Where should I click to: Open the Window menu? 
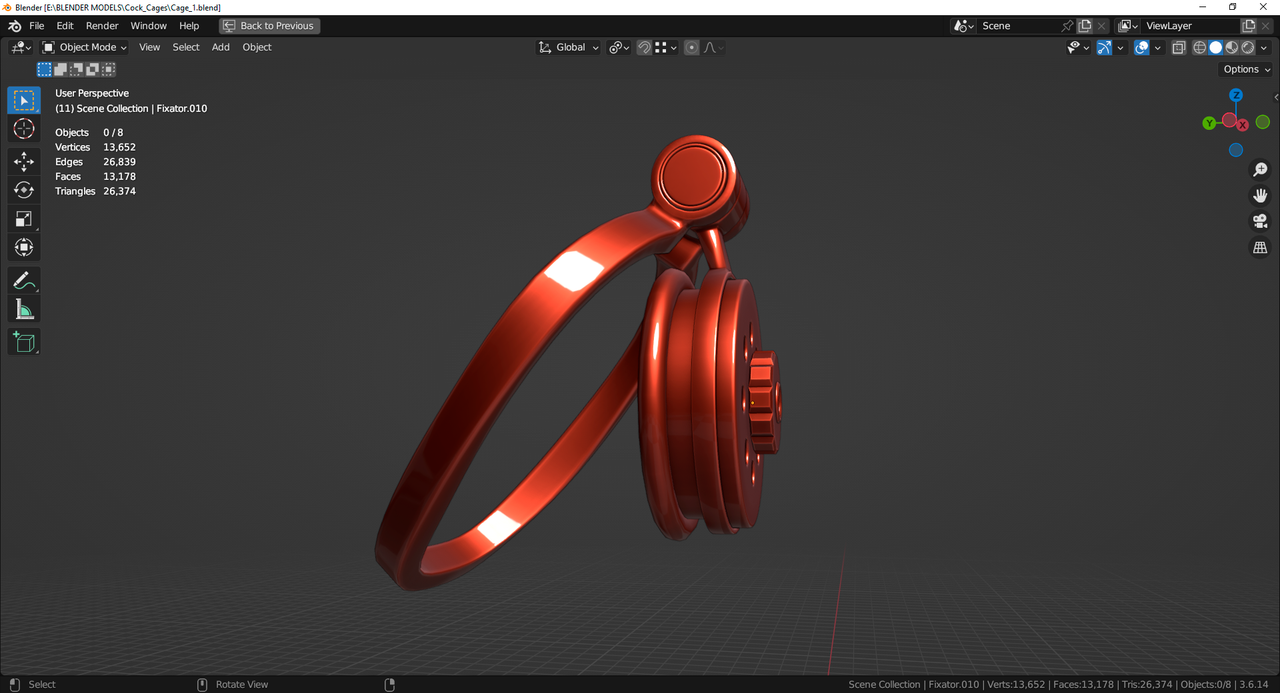tap(149, 26)
